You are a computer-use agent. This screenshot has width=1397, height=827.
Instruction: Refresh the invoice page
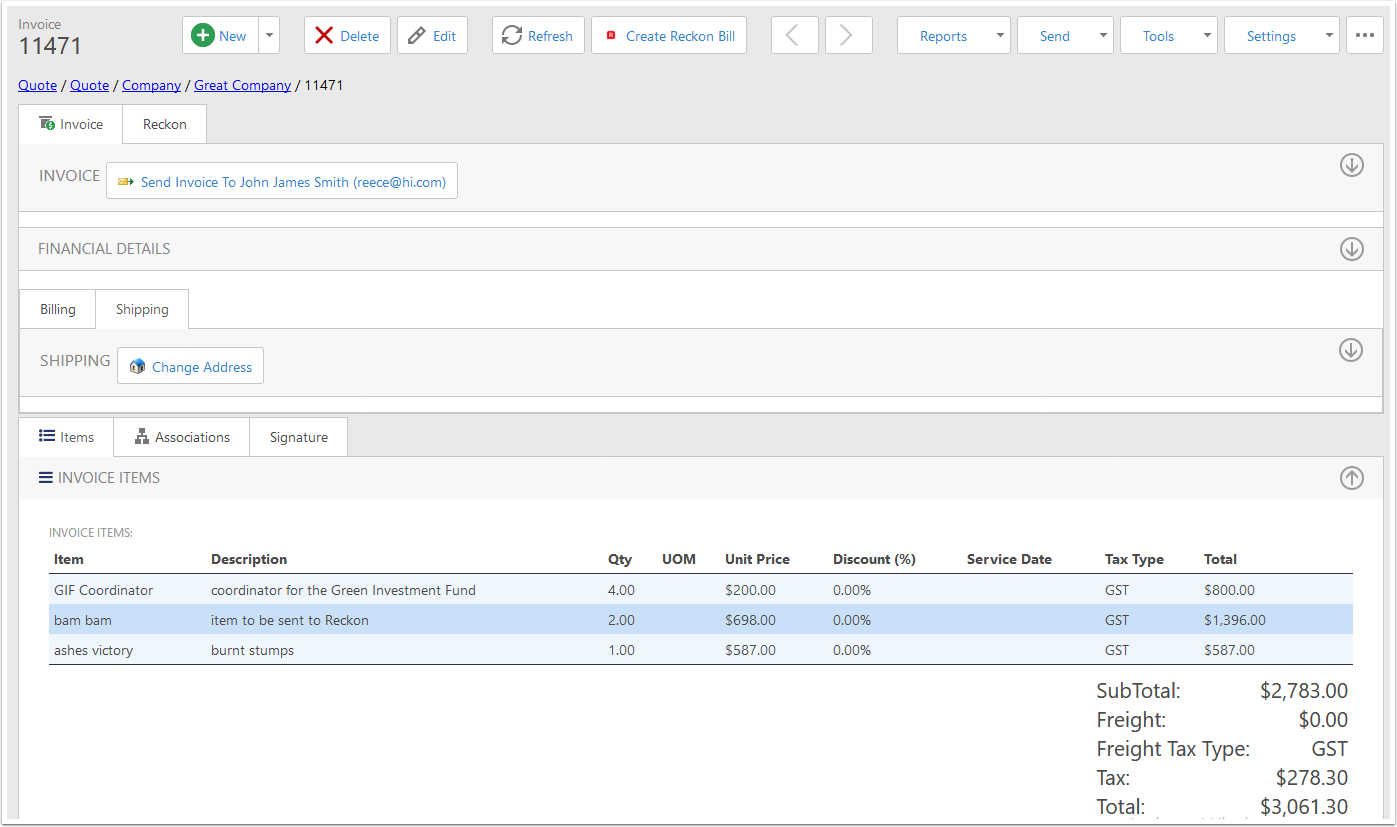coord(538,36)
